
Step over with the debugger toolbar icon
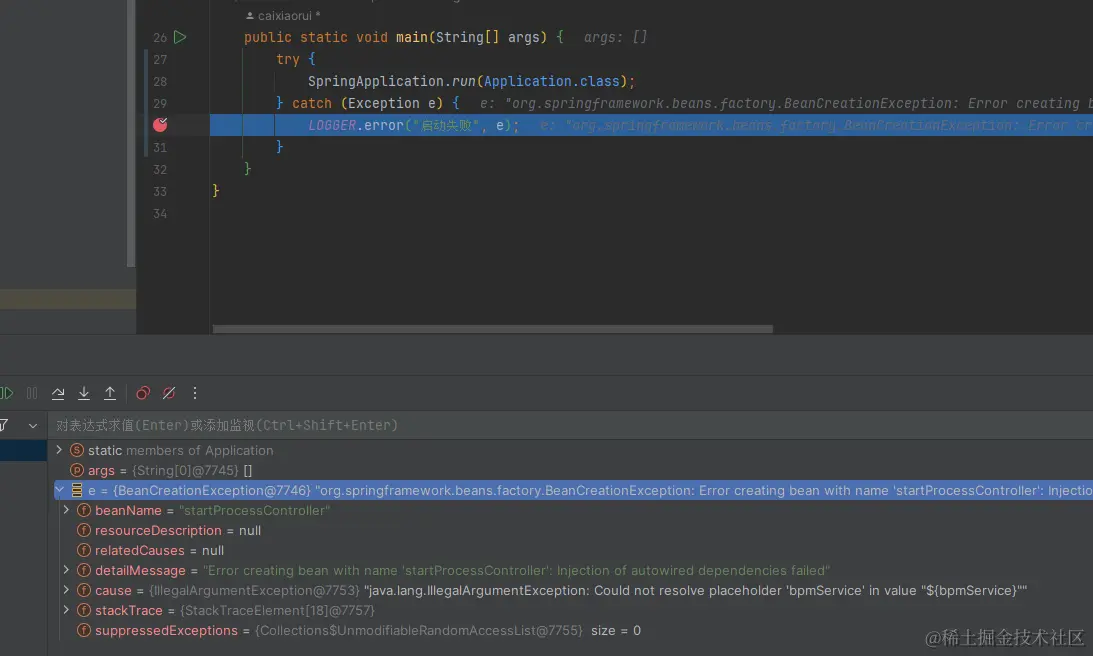[x=58, y=393]
